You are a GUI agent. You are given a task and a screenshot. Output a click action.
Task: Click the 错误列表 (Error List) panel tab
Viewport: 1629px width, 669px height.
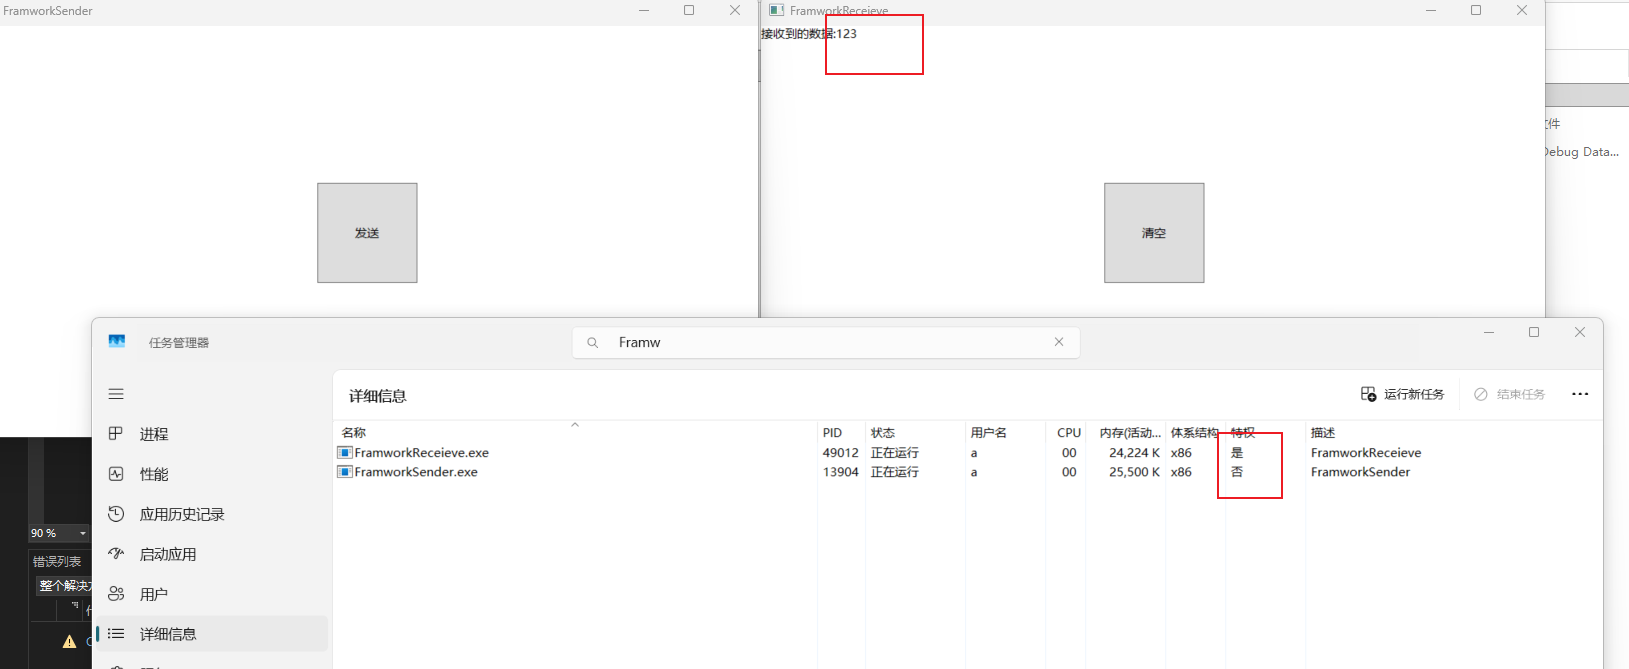[x=57, y=562]
